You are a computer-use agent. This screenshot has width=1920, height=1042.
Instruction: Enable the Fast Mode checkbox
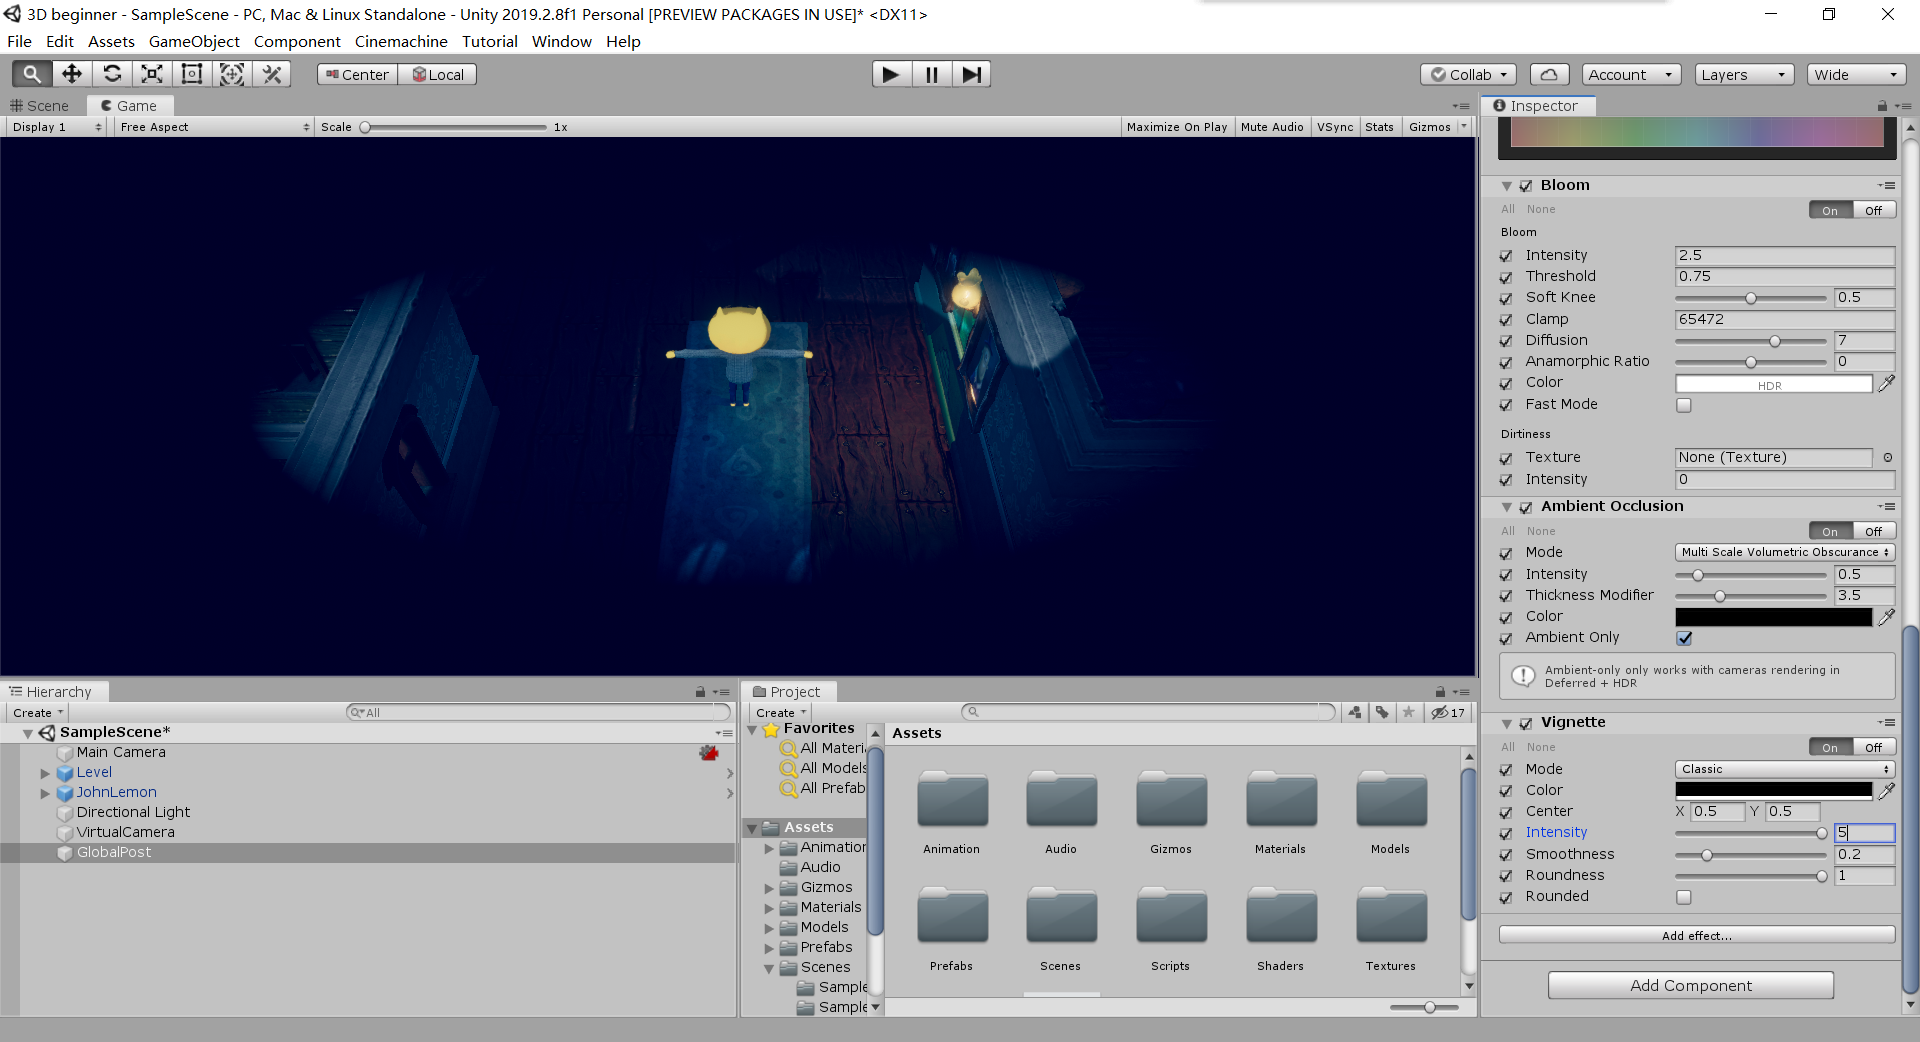(1684, 405)
